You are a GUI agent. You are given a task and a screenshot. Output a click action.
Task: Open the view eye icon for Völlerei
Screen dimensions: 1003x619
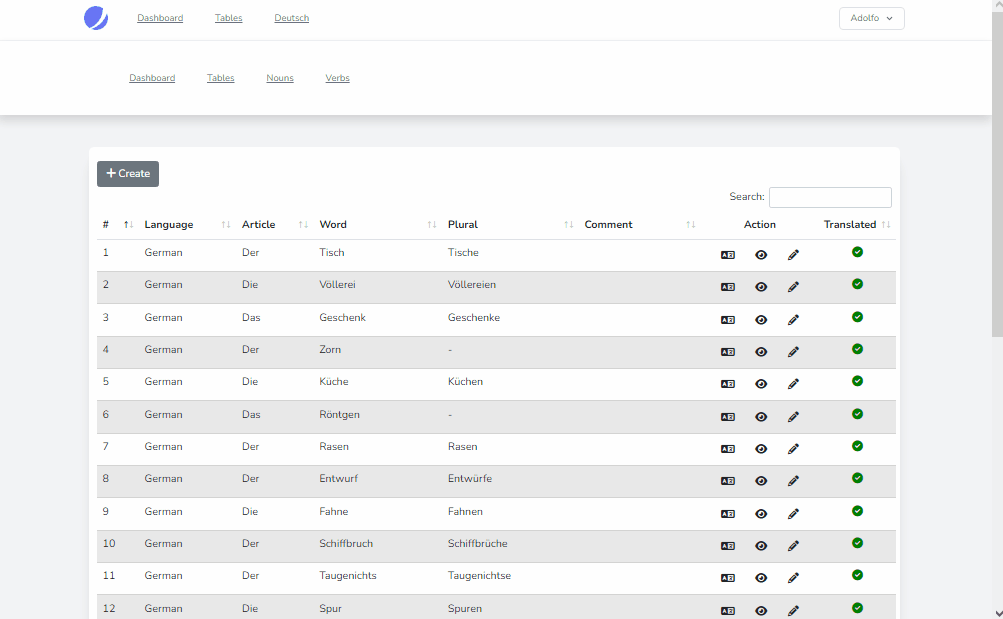click(x=761, y=287)
